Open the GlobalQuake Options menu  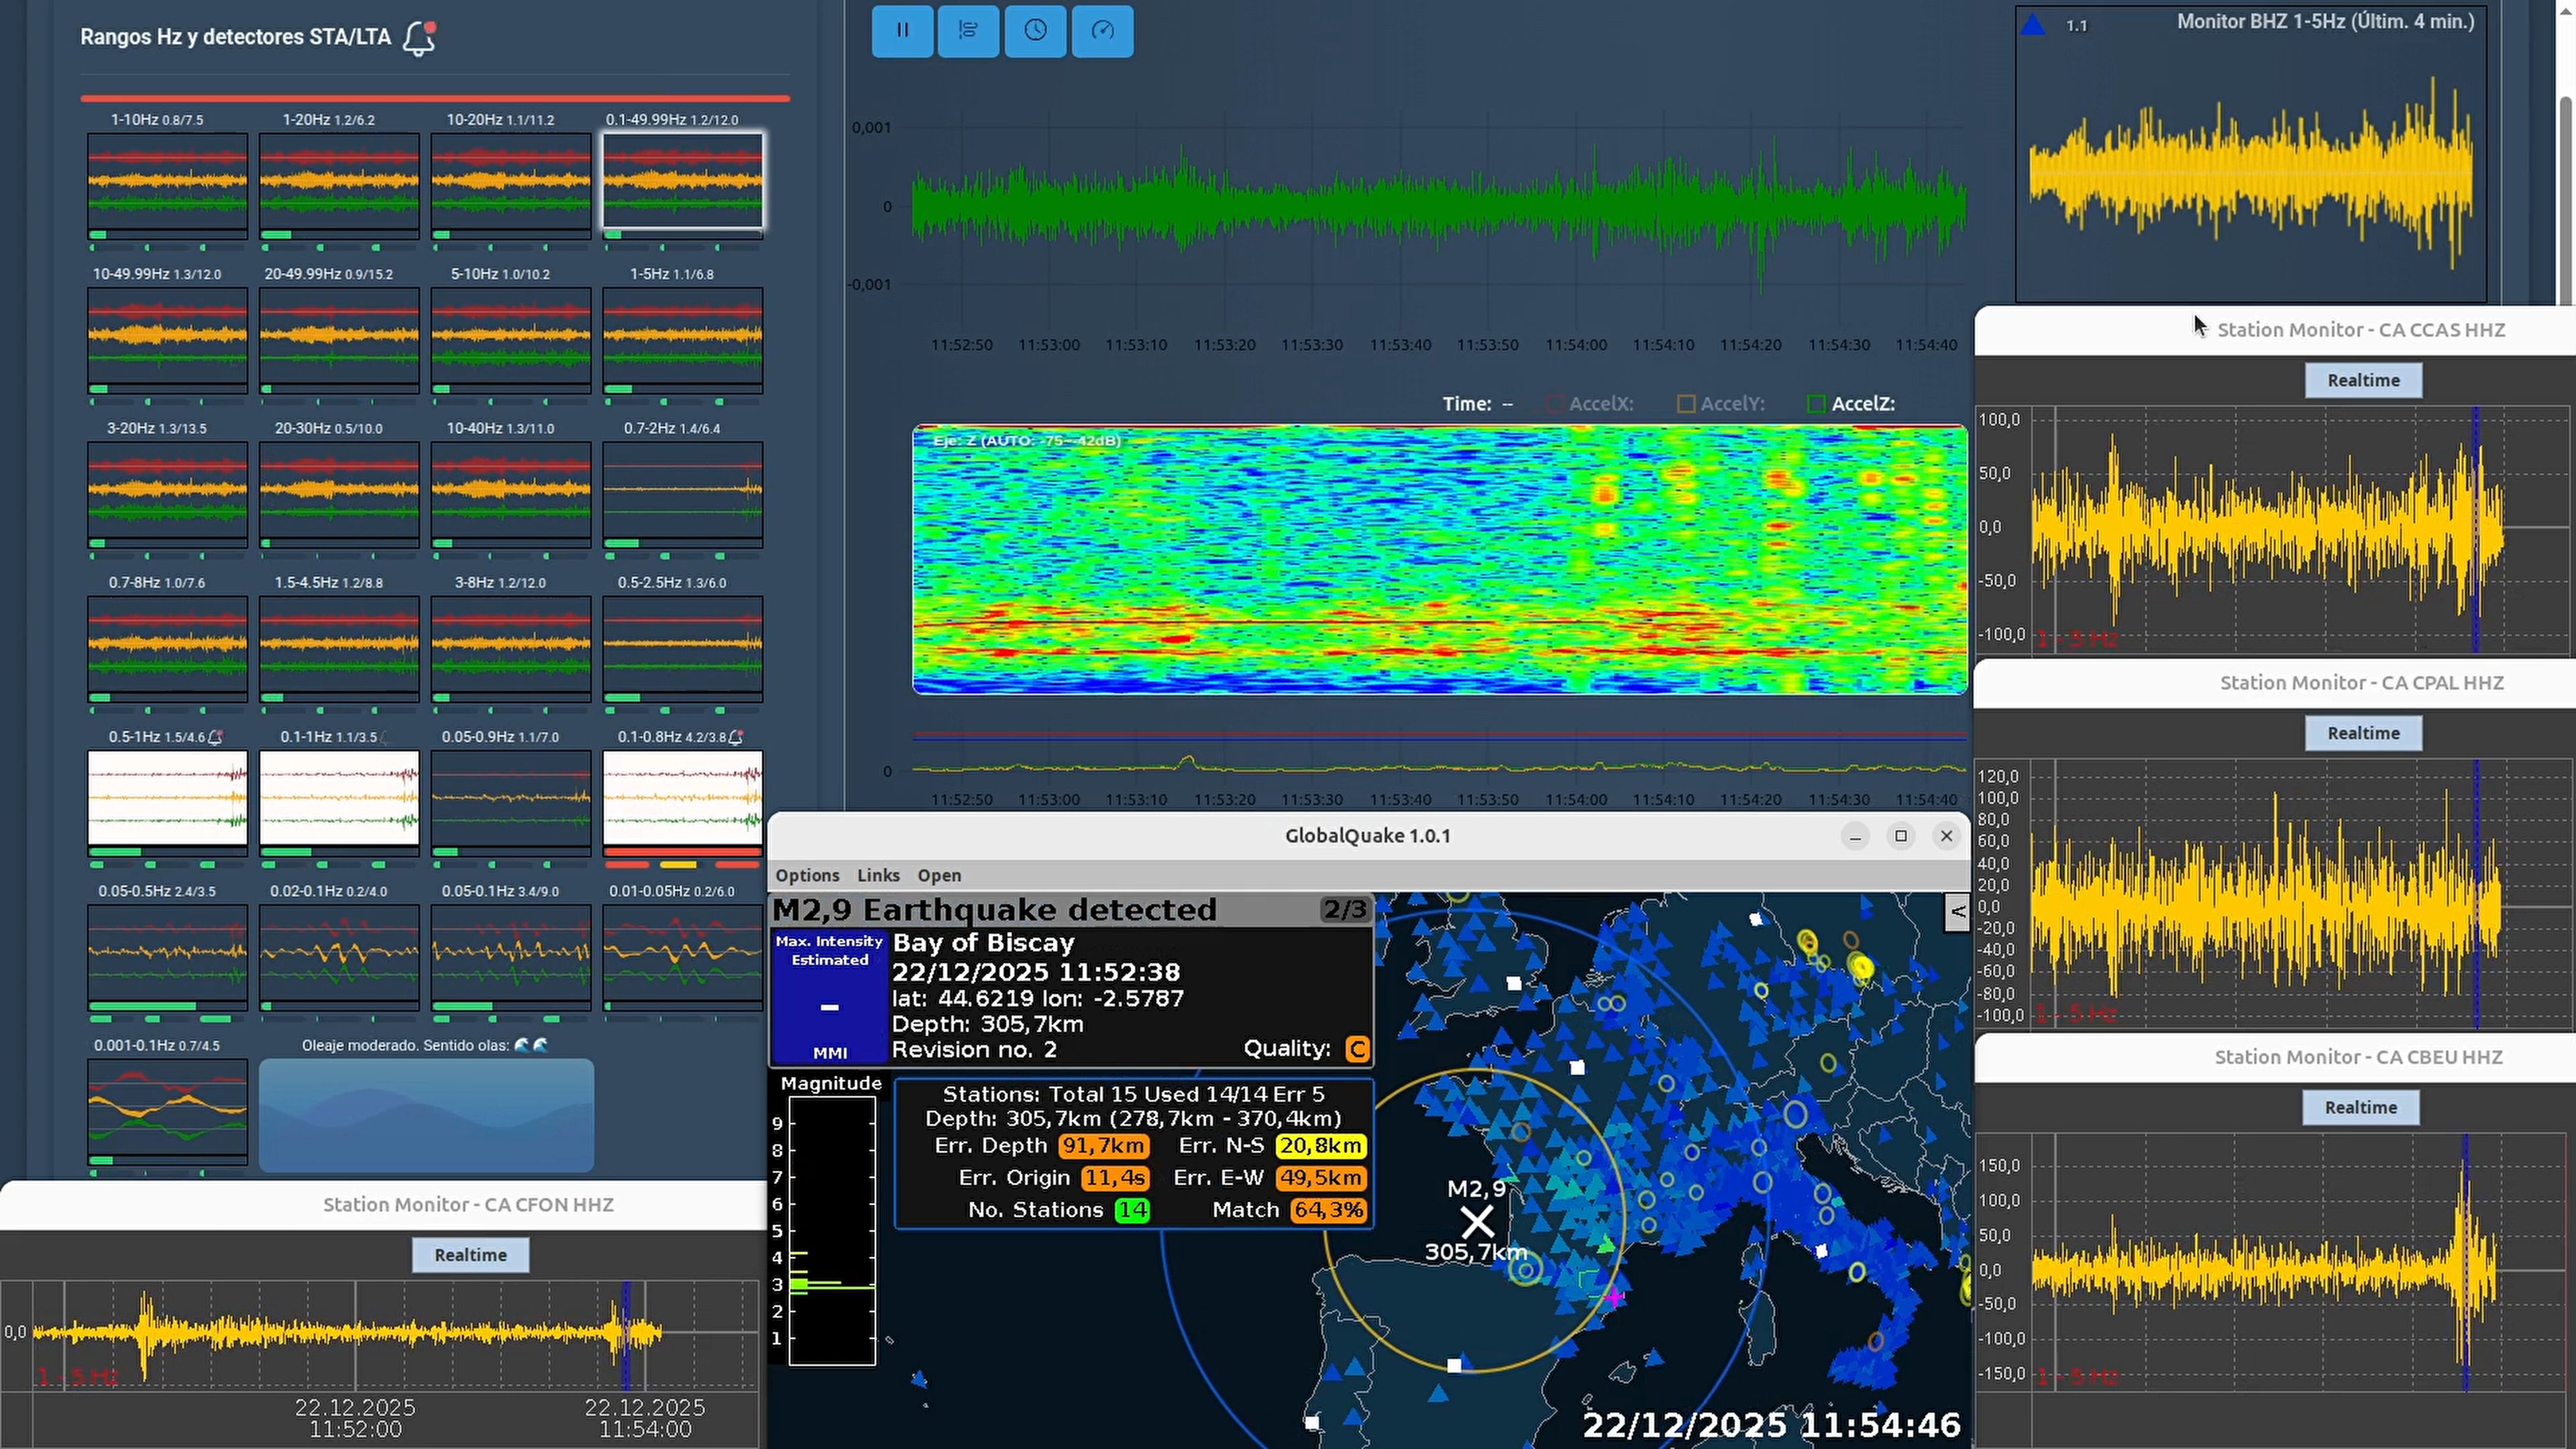[x=807, y=875]
